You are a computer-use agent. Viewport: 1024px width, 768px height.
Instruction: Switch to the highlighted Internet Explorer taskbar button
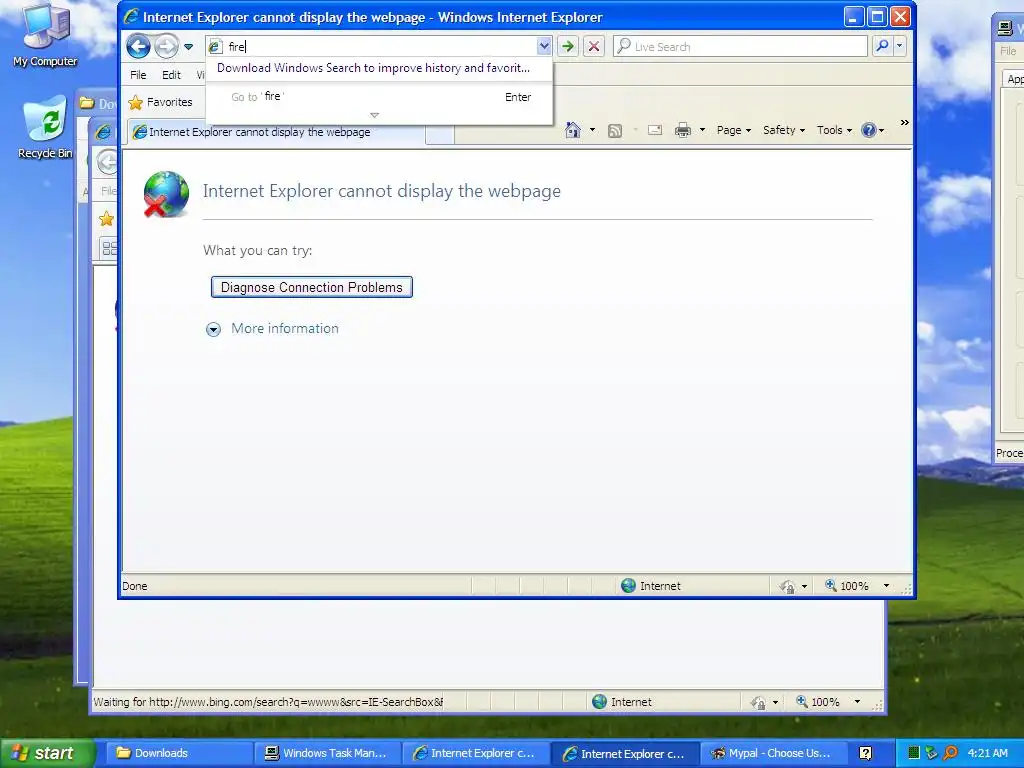[625, 754]
